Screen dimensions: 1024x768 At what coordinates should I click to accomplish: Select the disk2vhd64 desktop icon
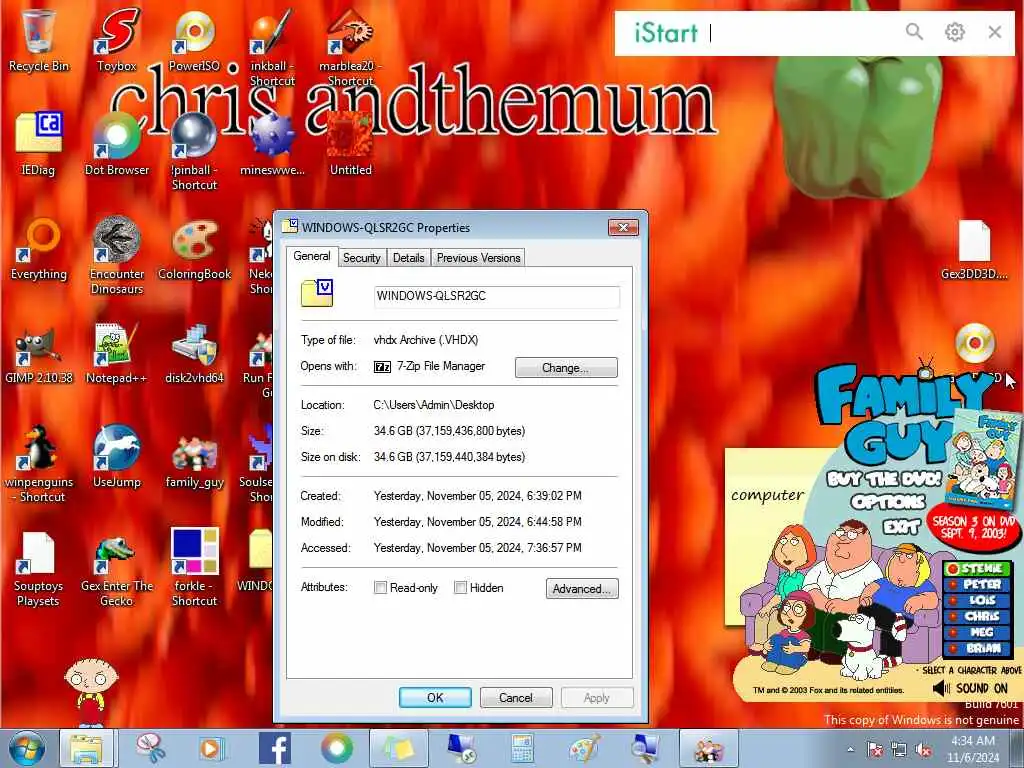194,354
